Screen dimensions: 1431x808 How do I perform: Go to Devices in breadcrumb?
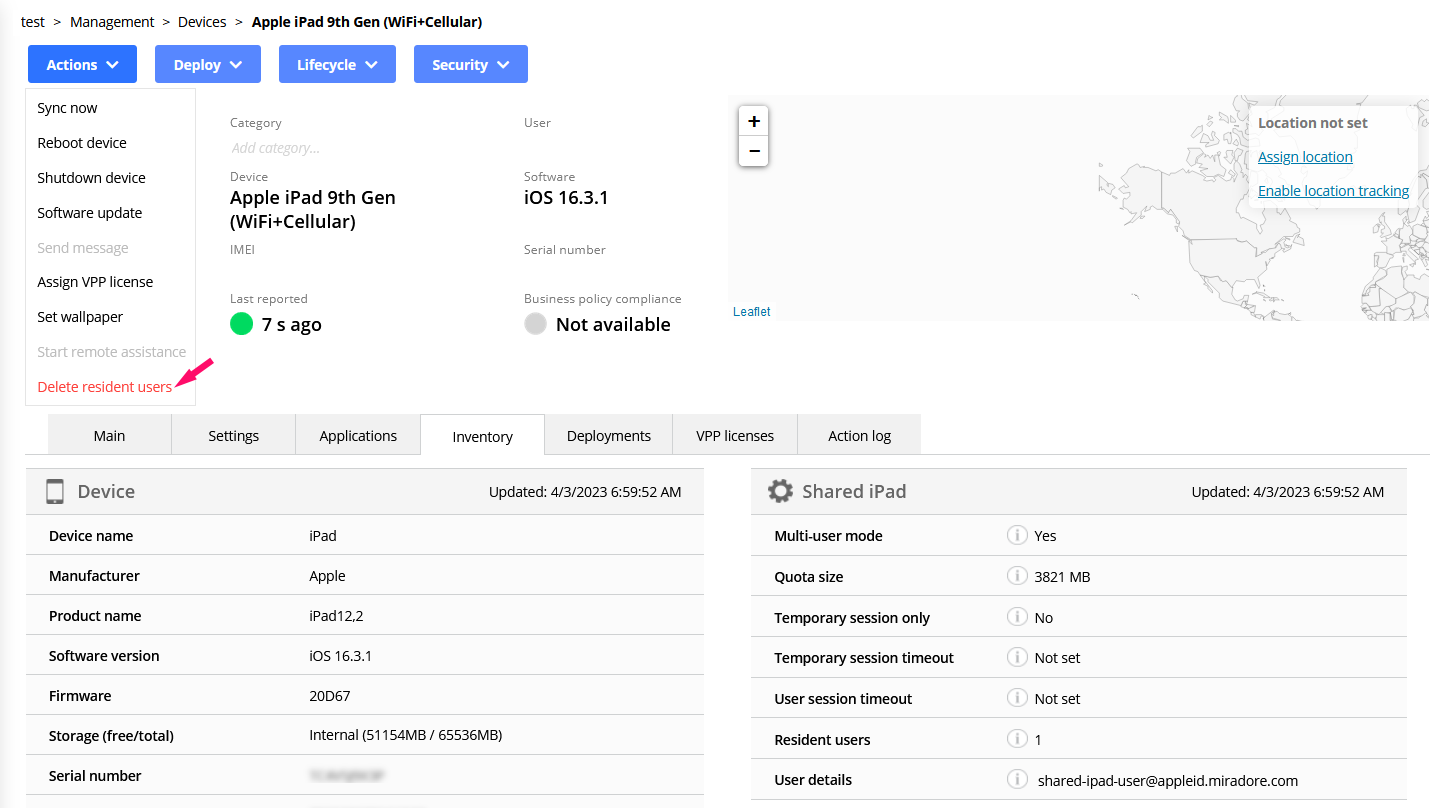[x=202, y=22]
